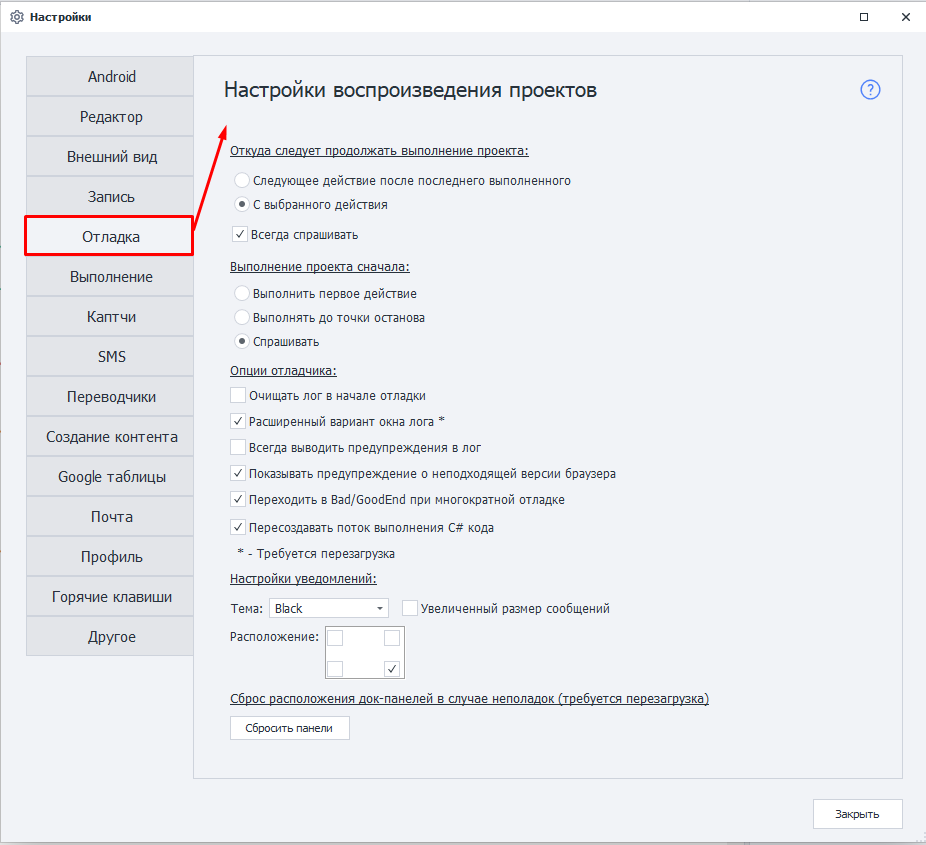Click the help question-mark icon
Image resolution: width=926 pixels, height=845 pixels.
[870, 90]
